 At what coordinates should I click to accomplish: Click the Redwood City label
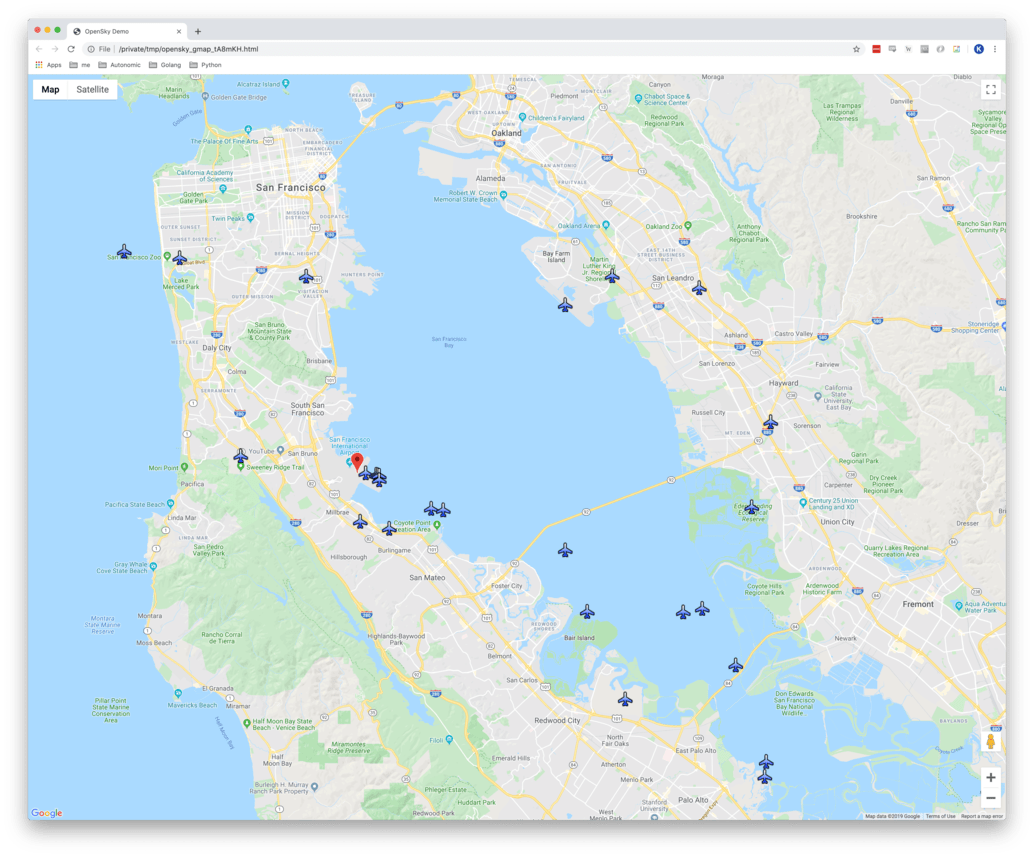tap(557, 720)
